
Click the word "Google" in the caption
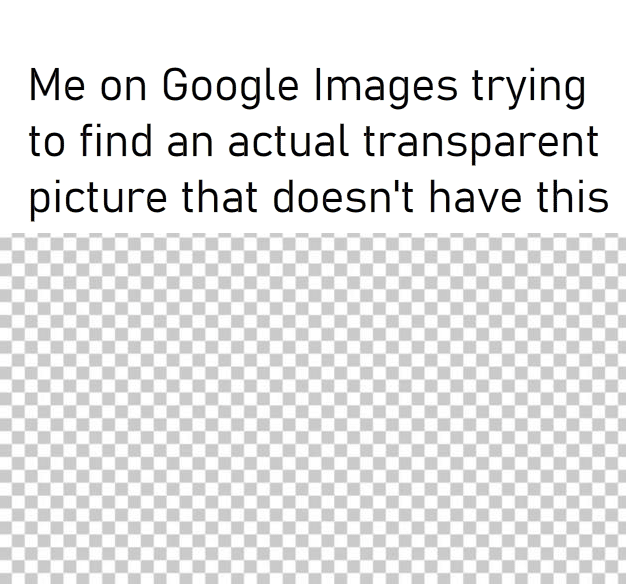230,87
